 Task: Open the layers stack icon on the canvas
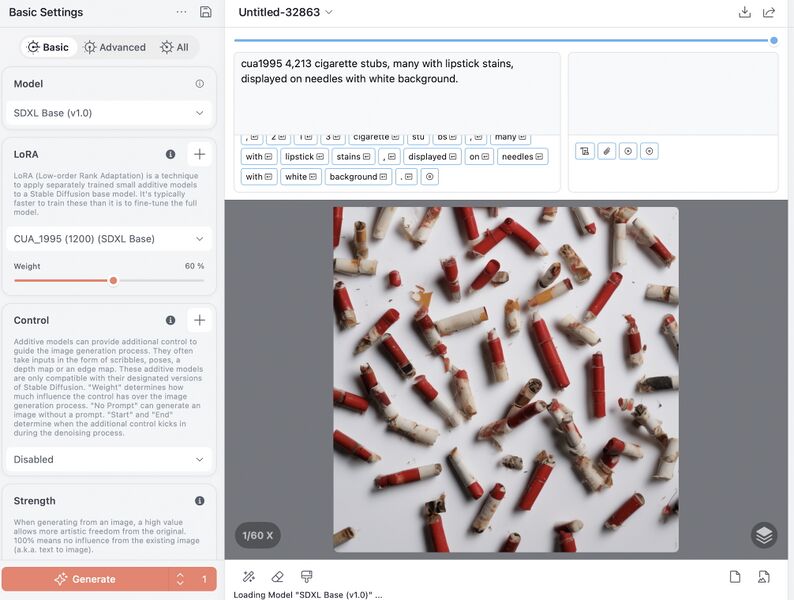(764, 535)
